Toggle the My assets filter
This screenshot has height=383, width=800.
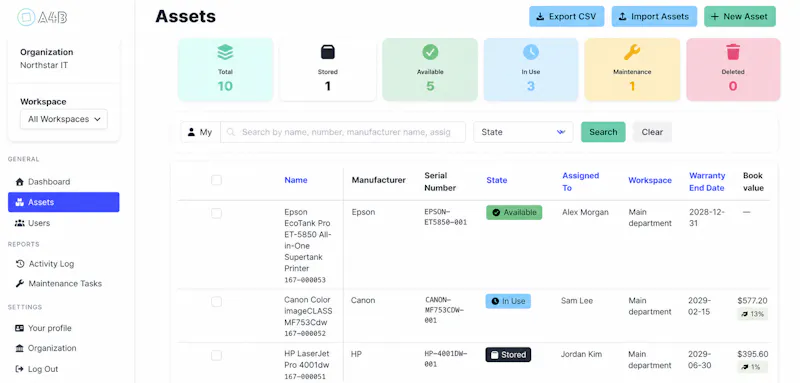200,132
